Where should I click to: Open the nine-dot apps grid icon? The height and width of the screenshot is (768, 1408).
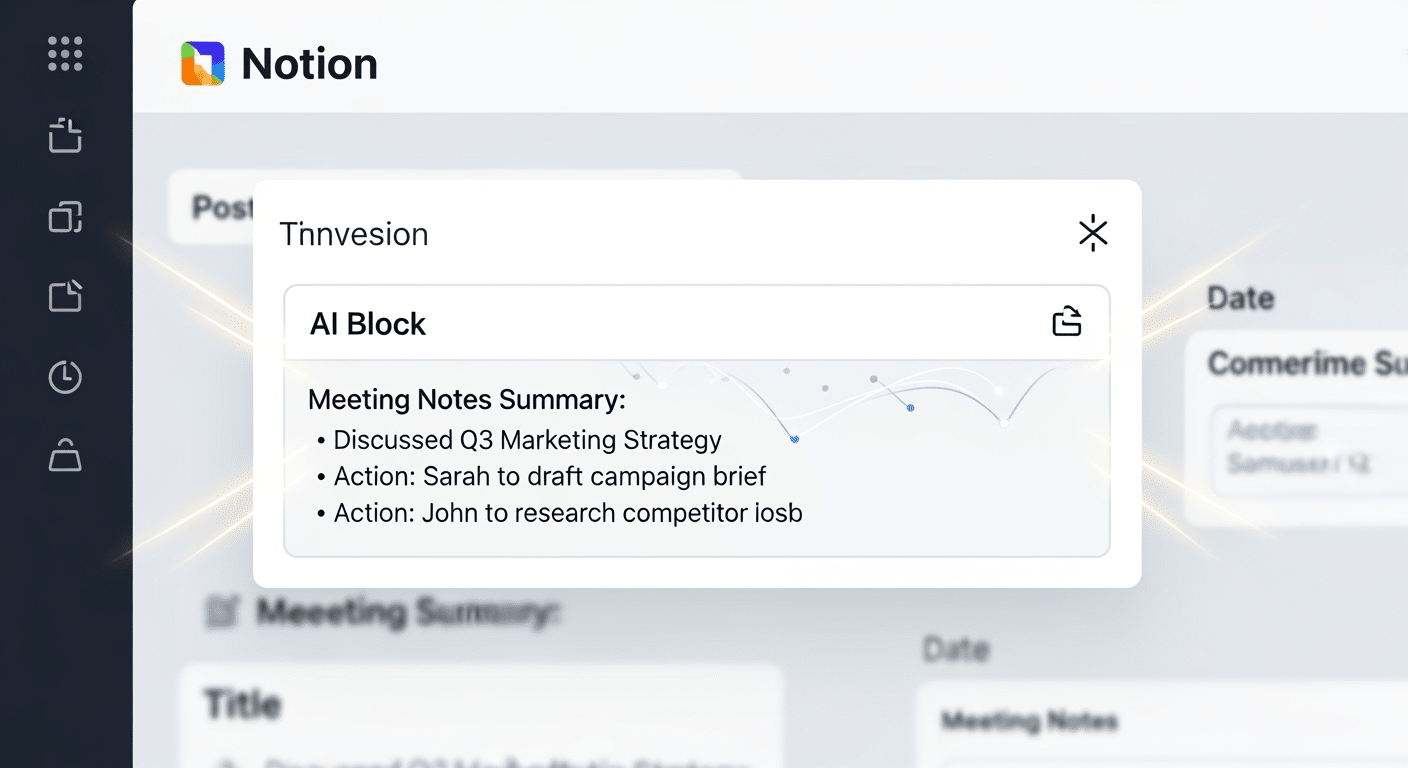pos(65,54)
